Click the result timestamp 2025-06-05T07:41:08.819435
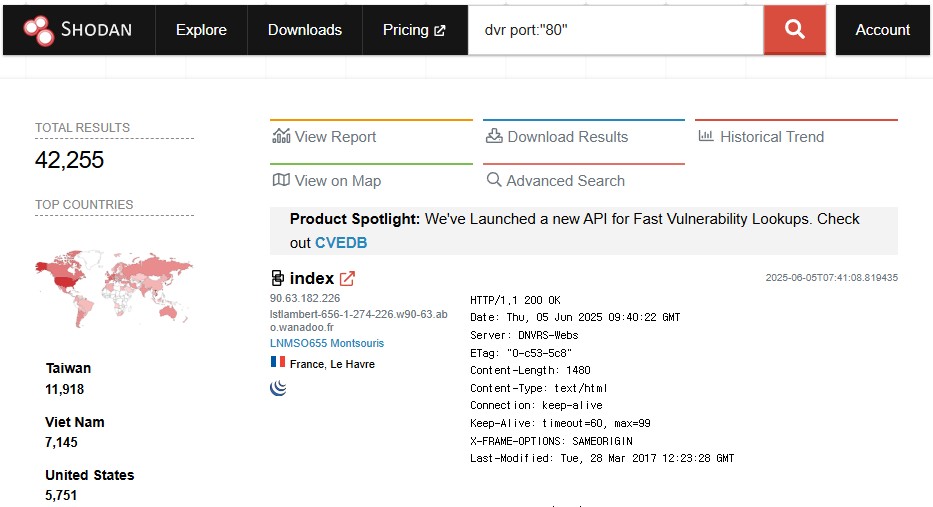The width and height of the screenshot is (933, 507). [x=831, y=278]
